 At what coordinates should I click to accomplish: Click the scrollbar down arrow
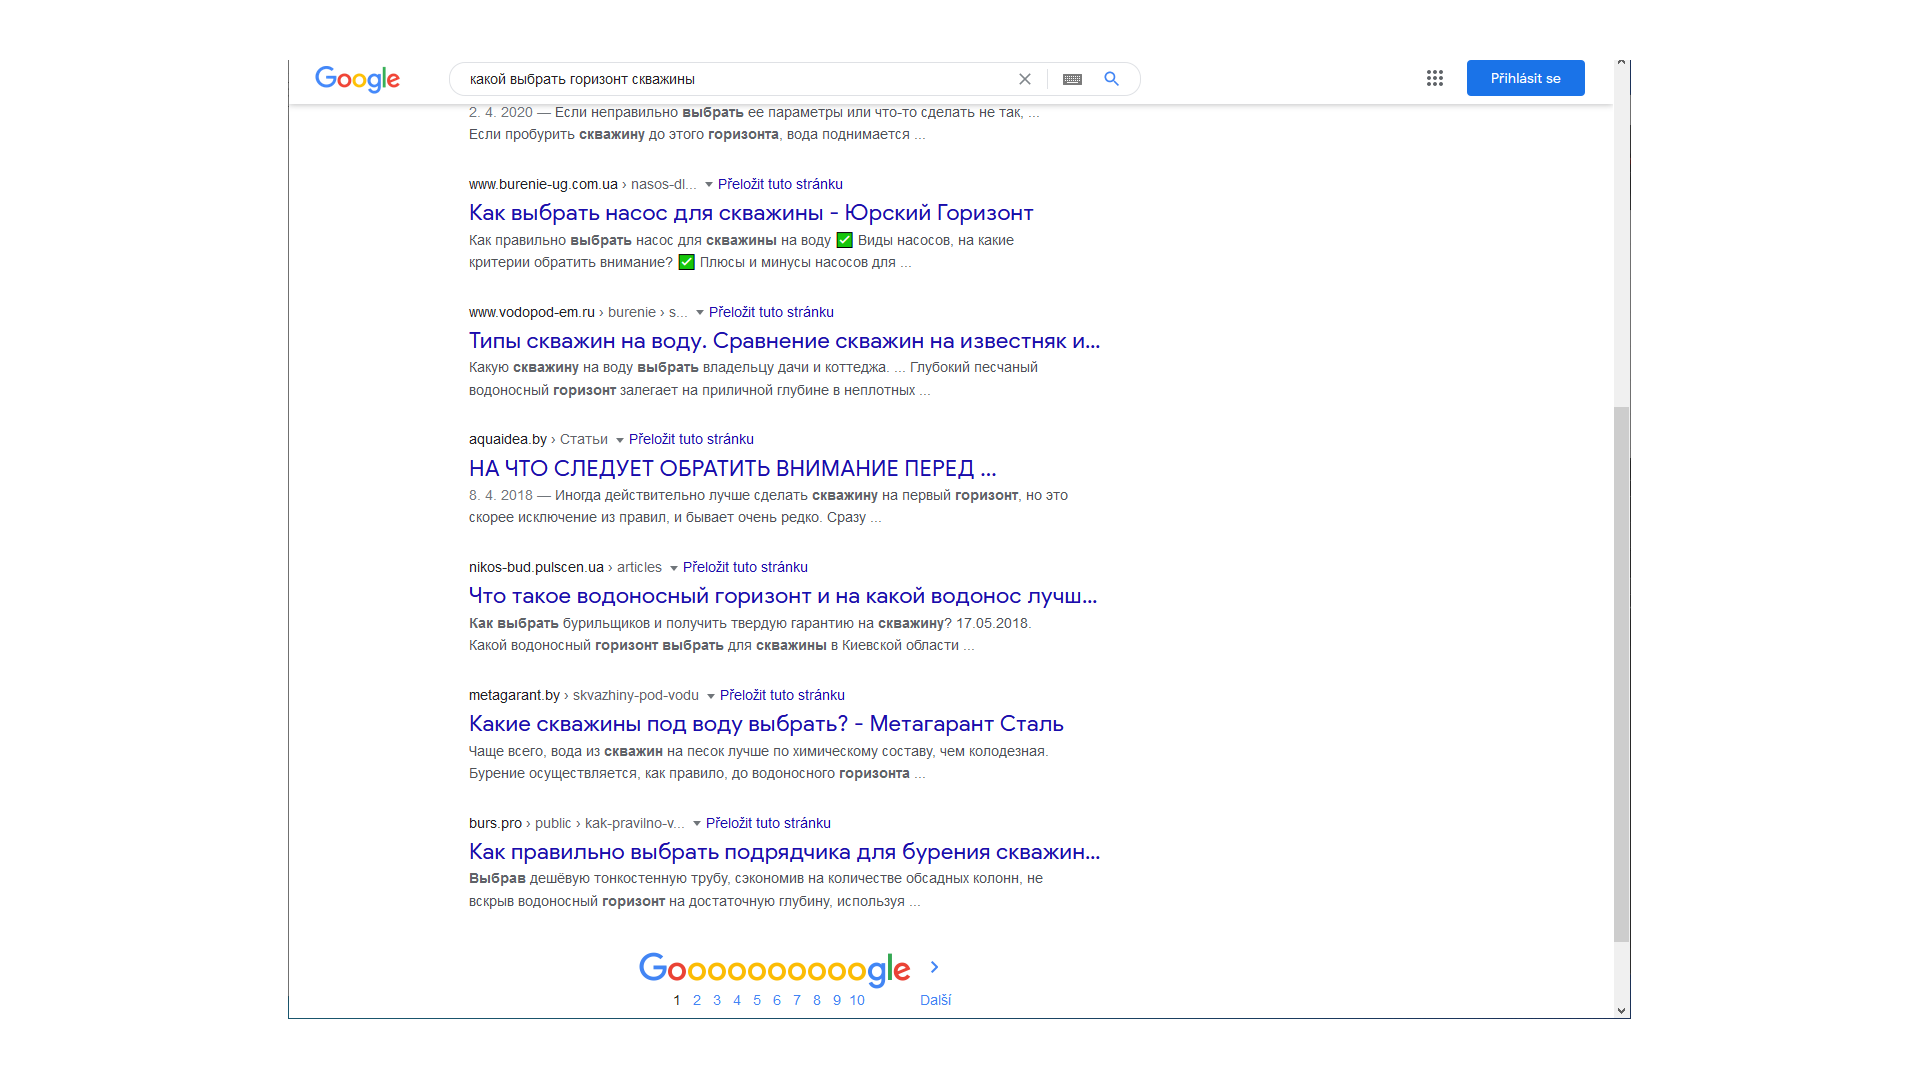click(1621, 1010)
